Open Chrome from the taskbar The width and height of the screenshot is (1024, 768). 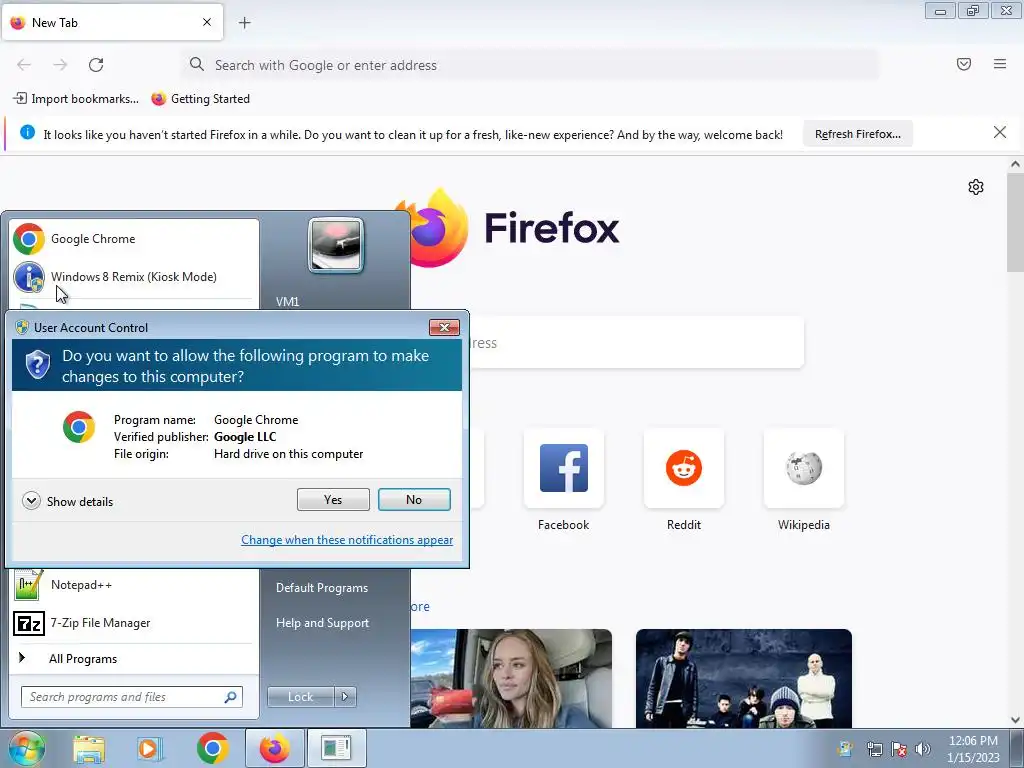[212, 748]
